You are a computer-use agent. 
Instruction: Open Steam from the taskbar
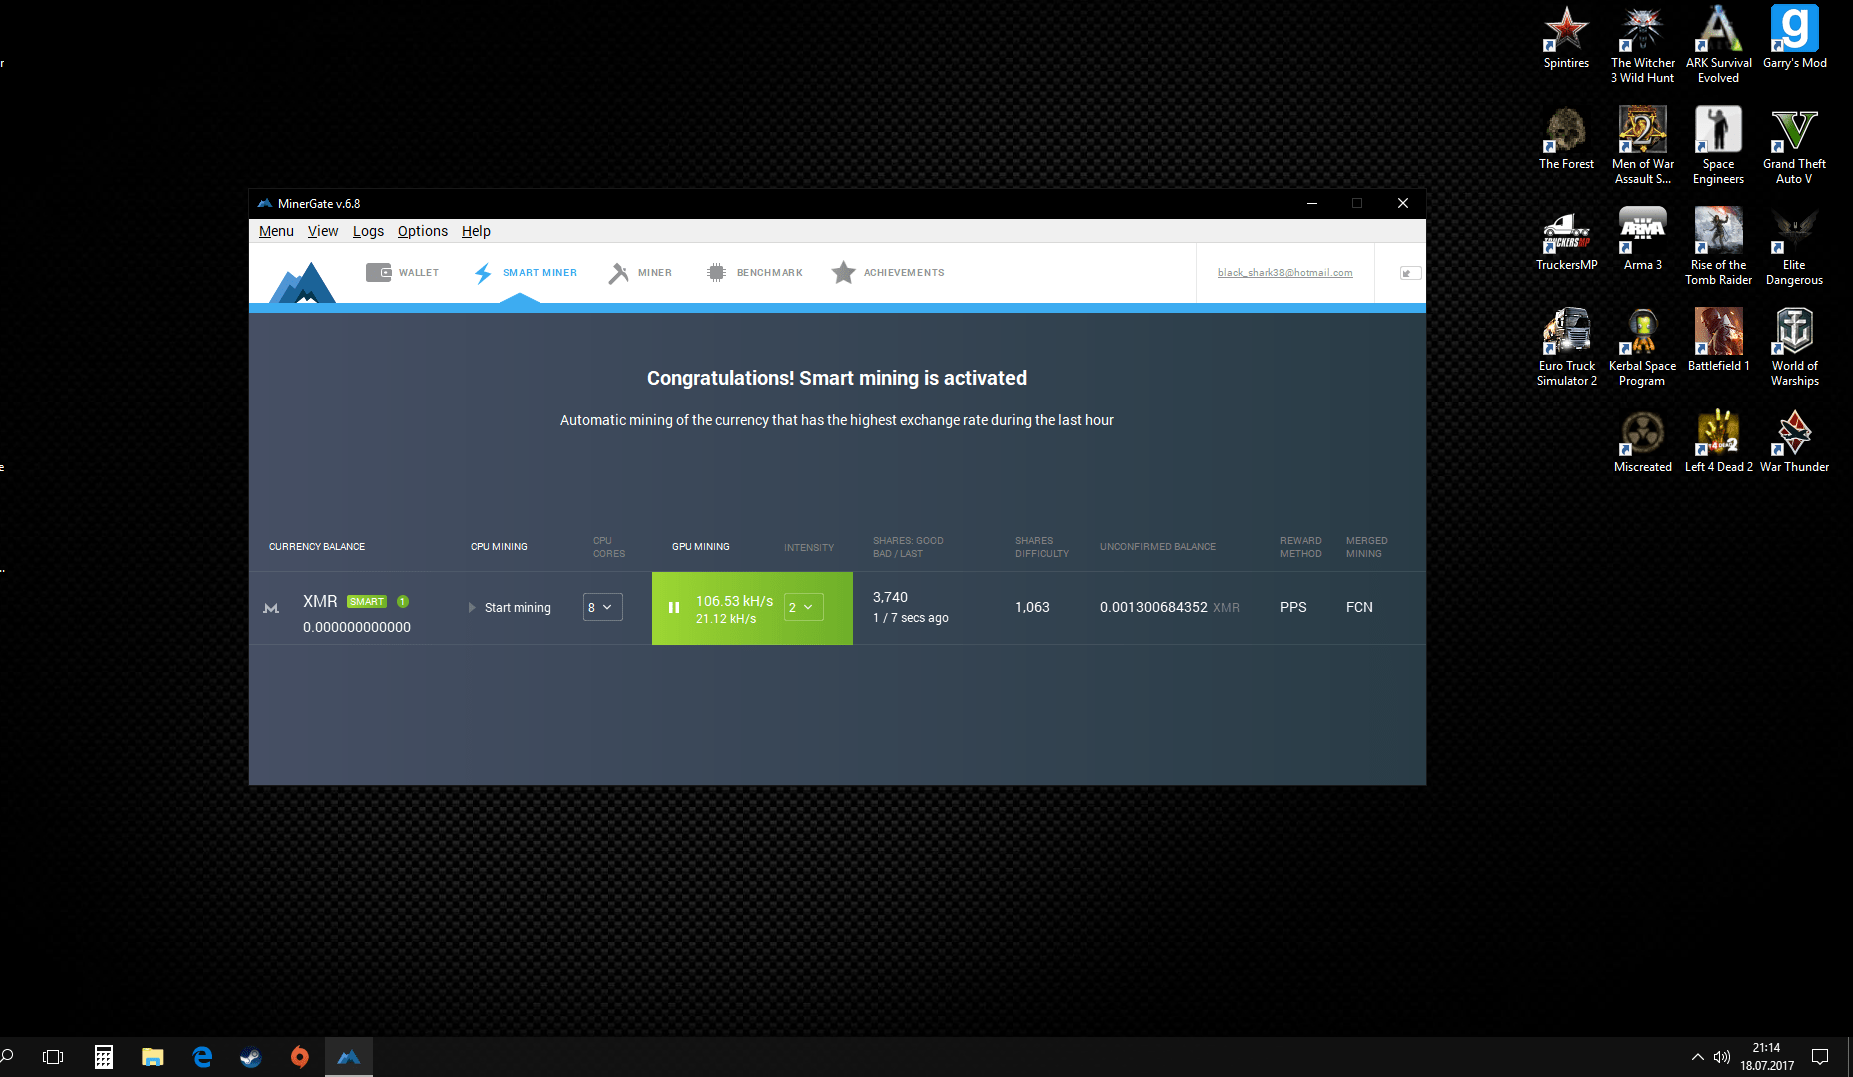point(251,1057)
